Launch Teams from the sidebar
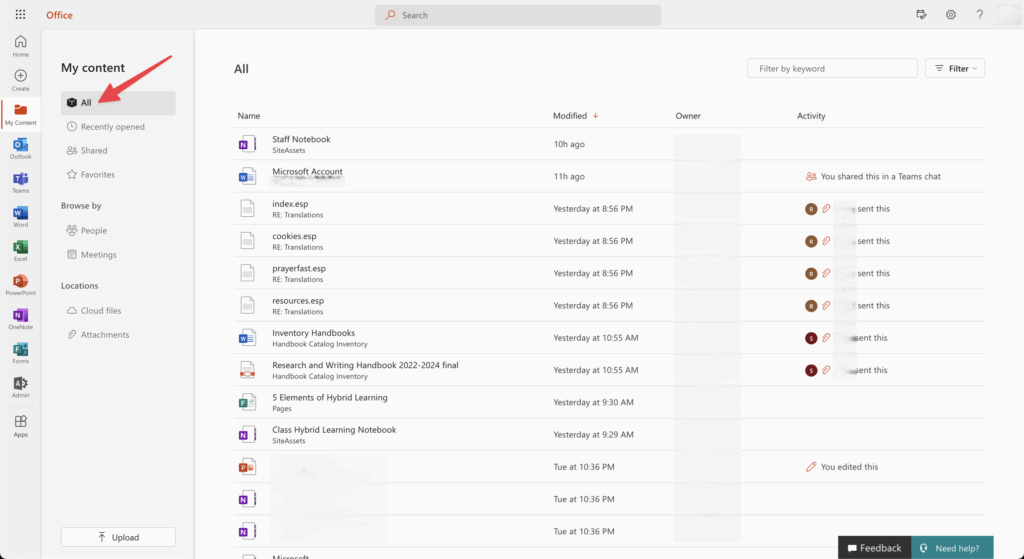Screen dimensions: 1024x559 (20, 182)
